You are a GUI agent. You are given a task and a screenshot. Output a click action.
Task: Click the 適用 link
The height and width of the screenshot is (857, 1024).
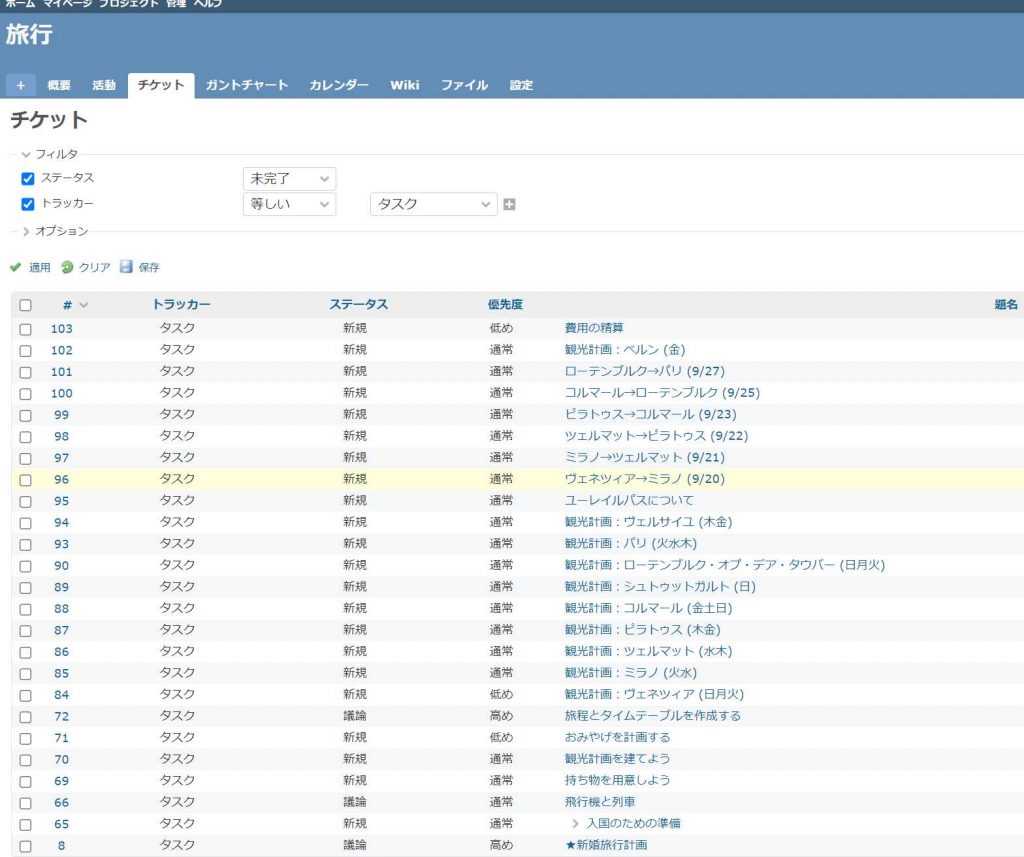coord(40,267)
